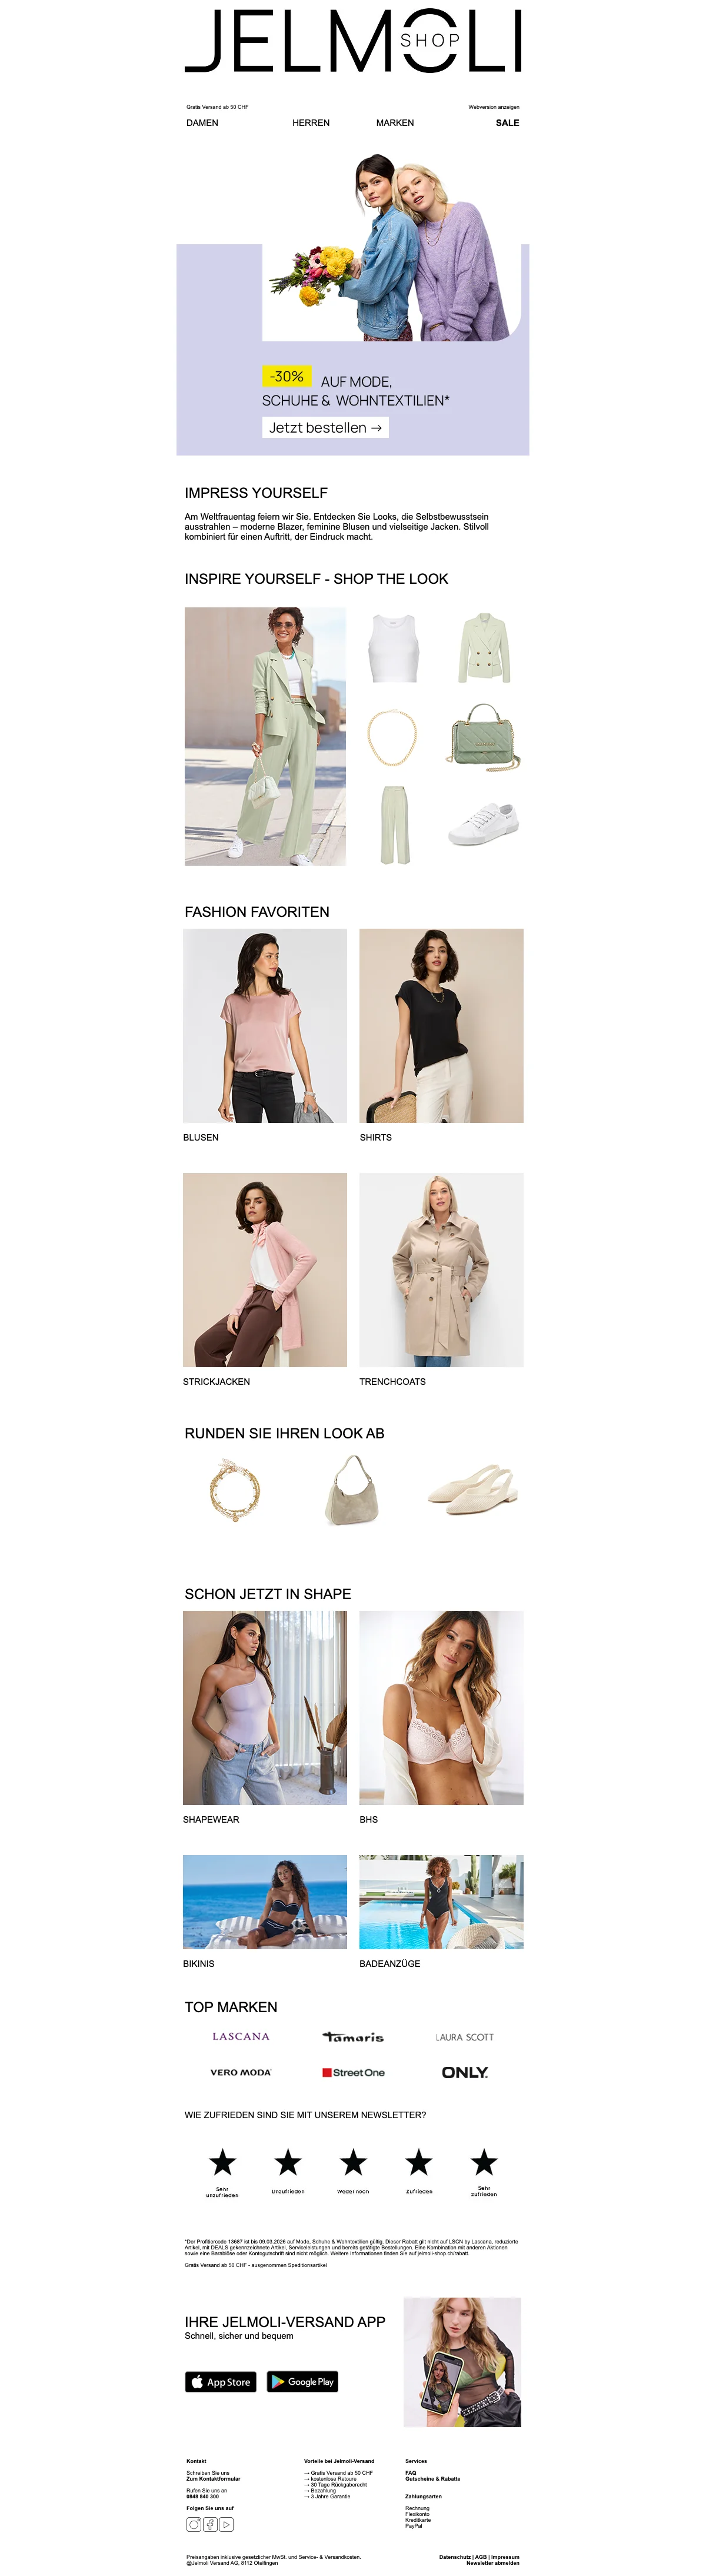Select the 'Weder noch' middle star
Screen dimensions: 706x2576
[x=353, y=2163]
